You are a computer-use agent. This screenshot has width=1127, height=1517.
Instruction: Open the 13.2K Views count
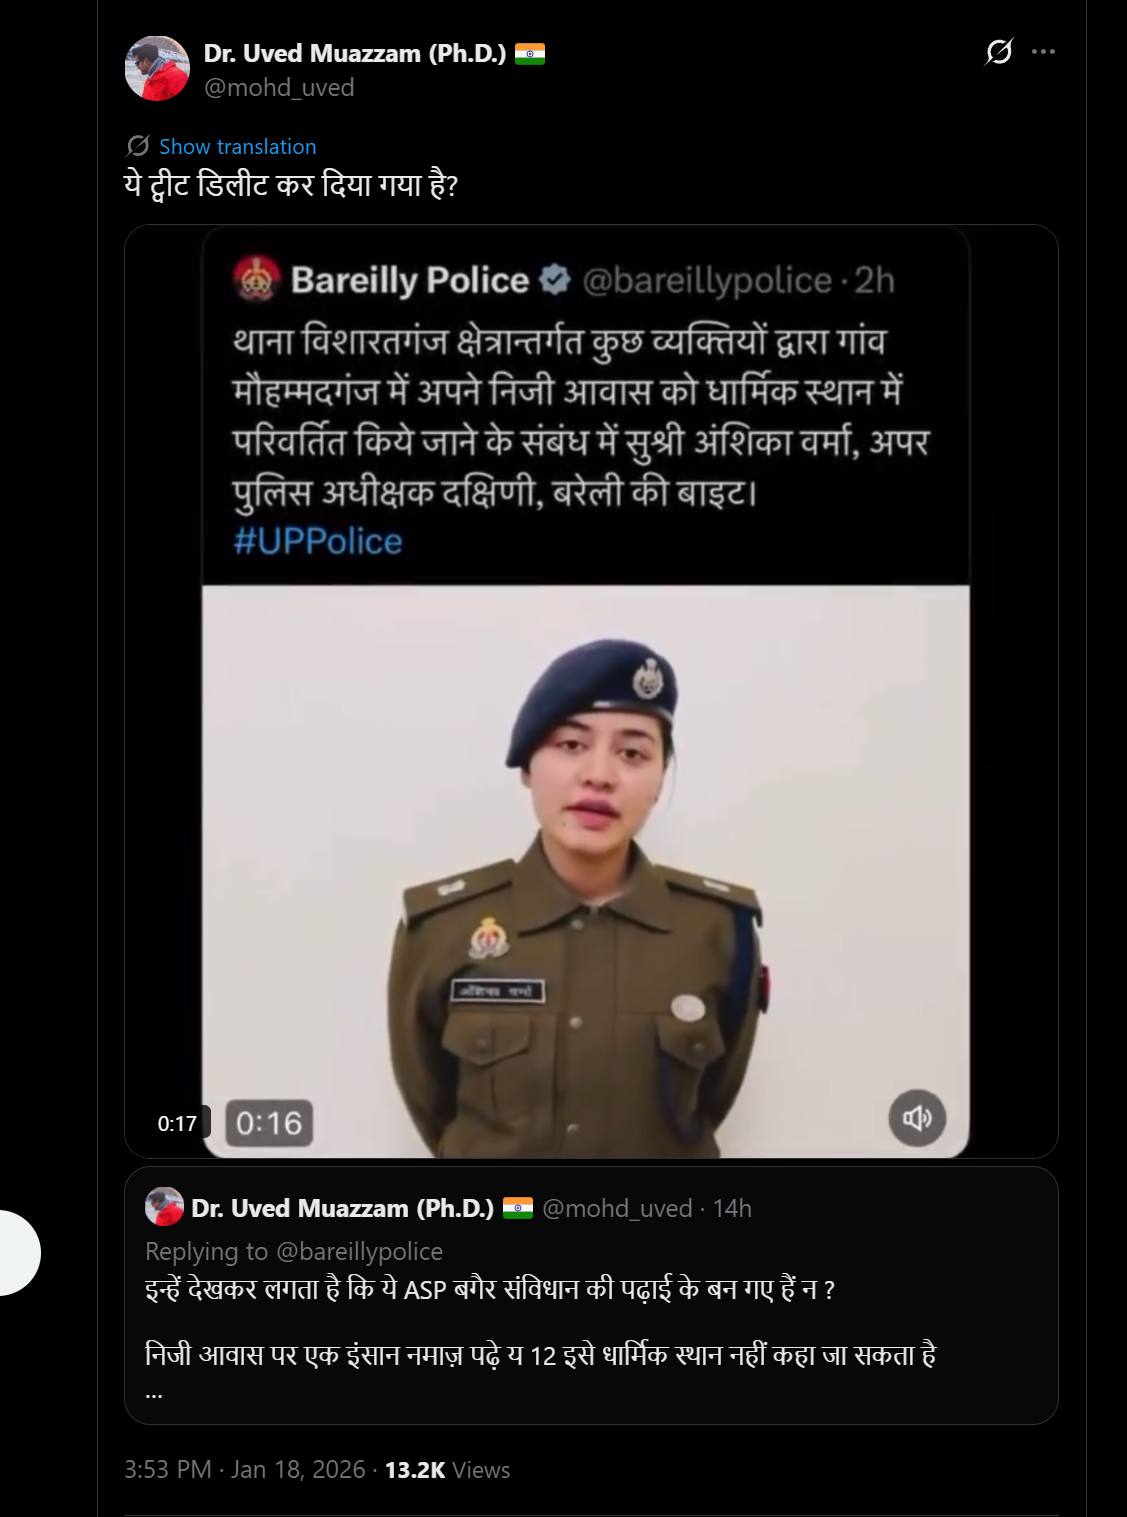[447, 1469]
